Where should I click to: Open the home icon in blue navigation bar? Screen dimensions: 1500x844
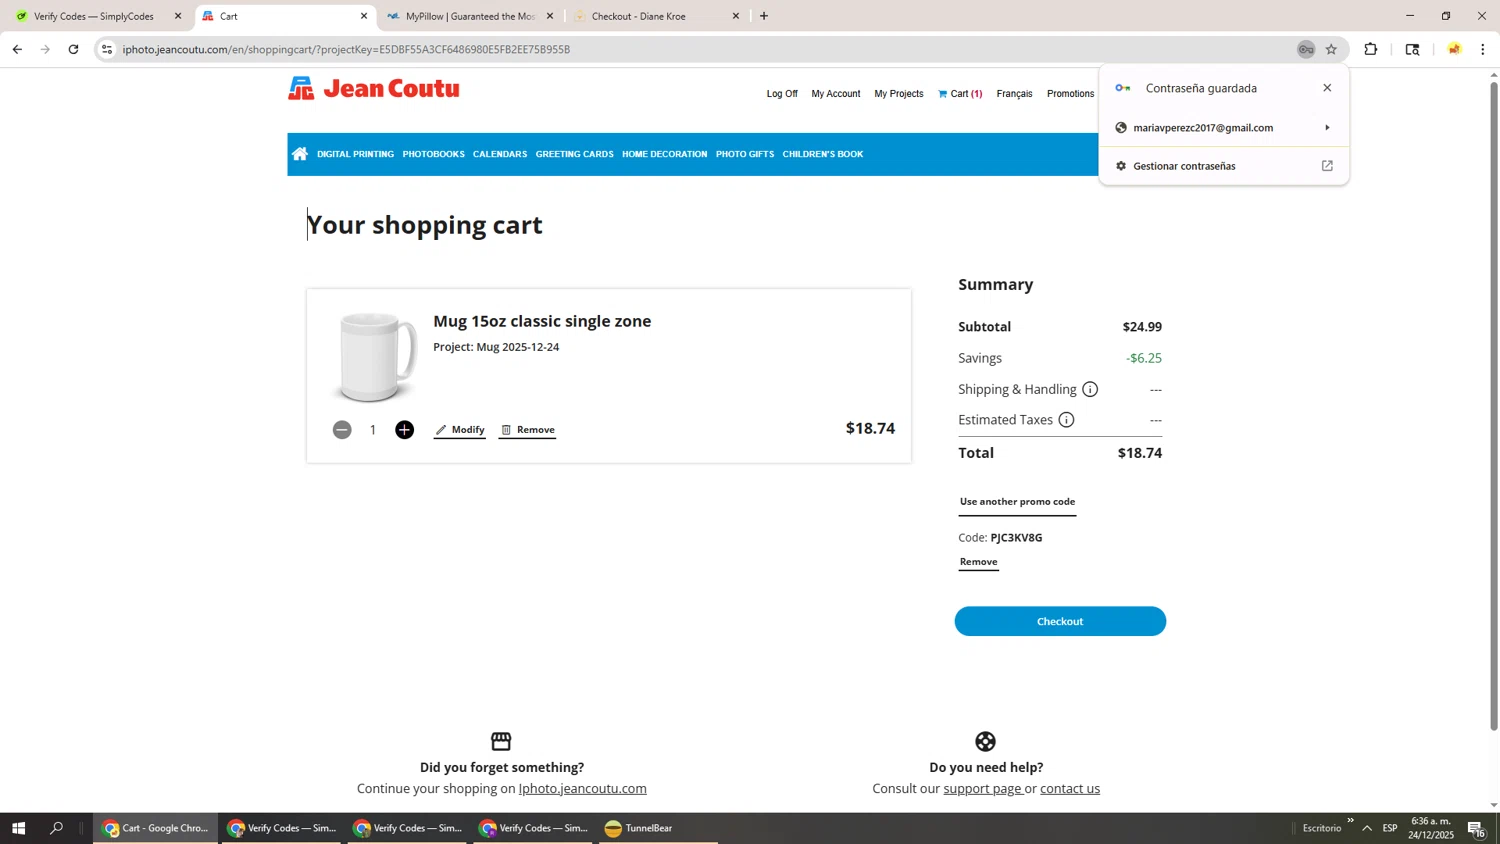(x=300, y=154)
